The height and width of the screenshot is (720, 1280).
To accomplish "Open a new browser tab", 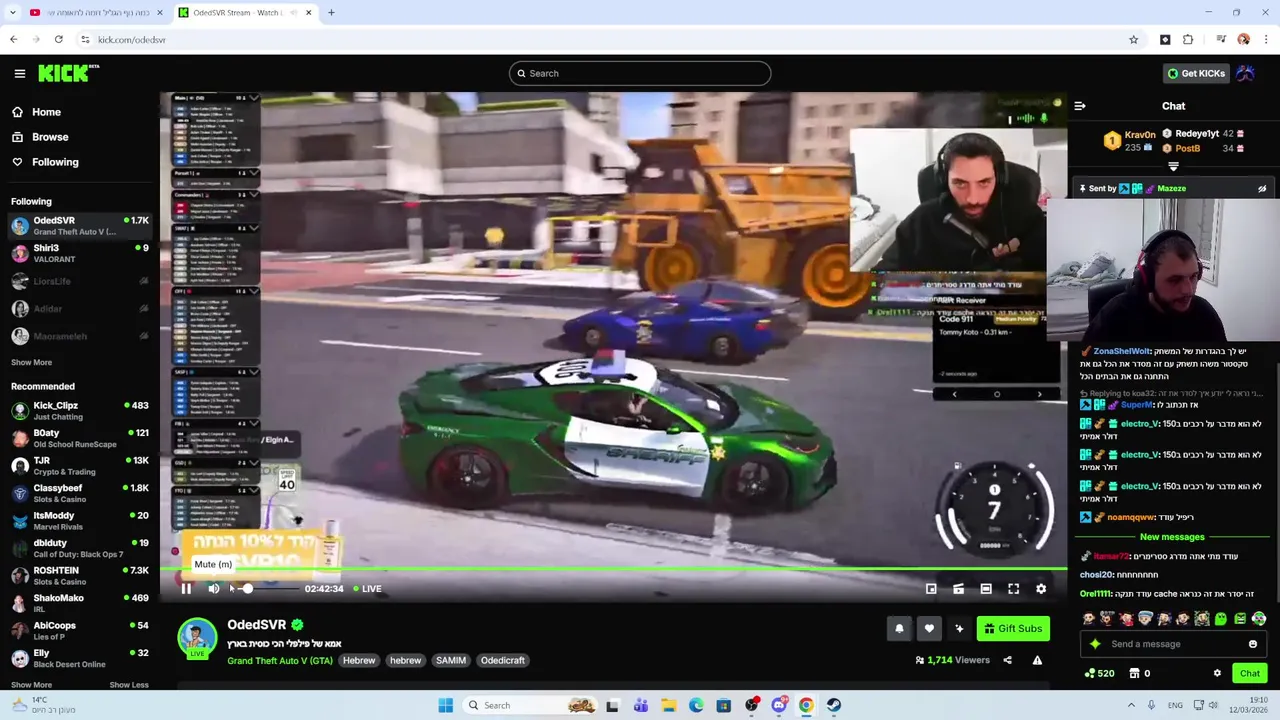I will 331,13.
